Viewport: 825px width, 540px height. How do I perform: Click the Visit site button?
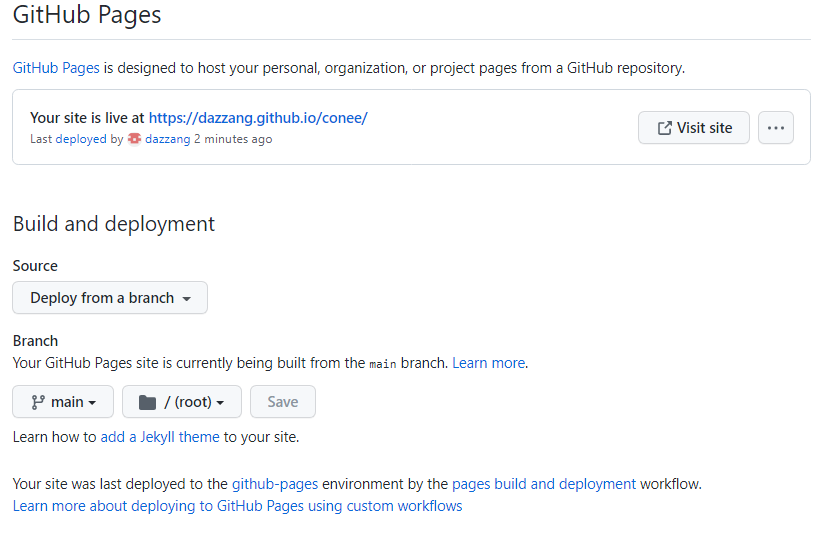[x=693, y=127]
